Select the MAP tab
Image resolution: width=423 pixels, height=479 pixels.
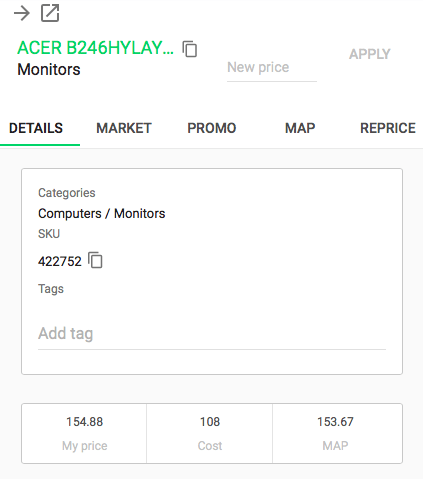(x=300, y=128)
